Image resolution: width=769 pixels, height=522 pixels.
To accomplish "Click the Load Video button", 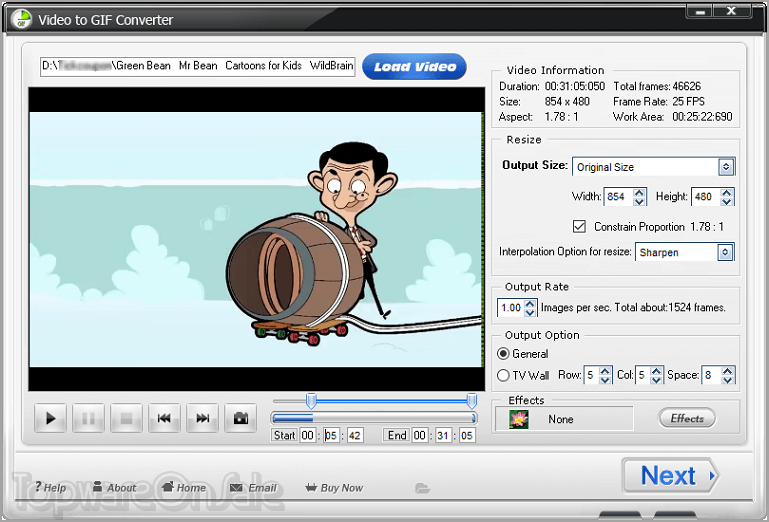I will click(x=414, y=67).
